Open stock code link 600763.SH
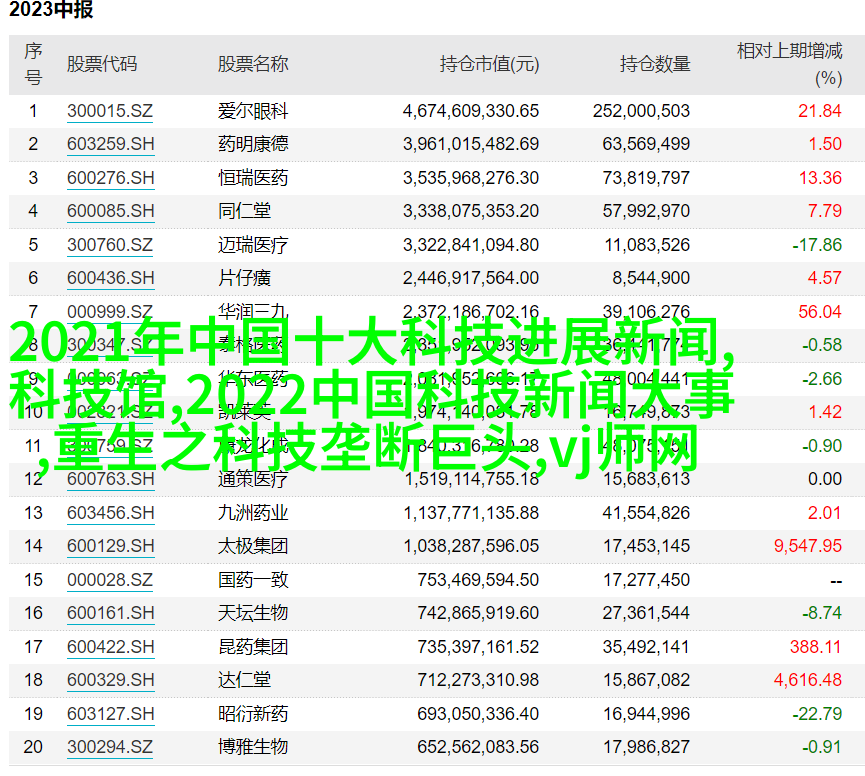Image resolution: width=865 pixels, height=776 pixels. (111, 479)
